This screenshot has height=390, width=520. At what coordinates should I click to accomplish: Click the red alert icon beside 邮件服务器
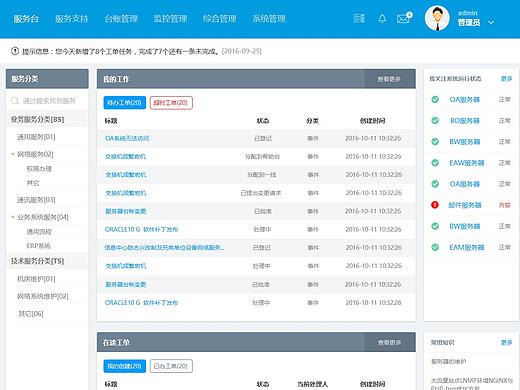coord(435,205)
